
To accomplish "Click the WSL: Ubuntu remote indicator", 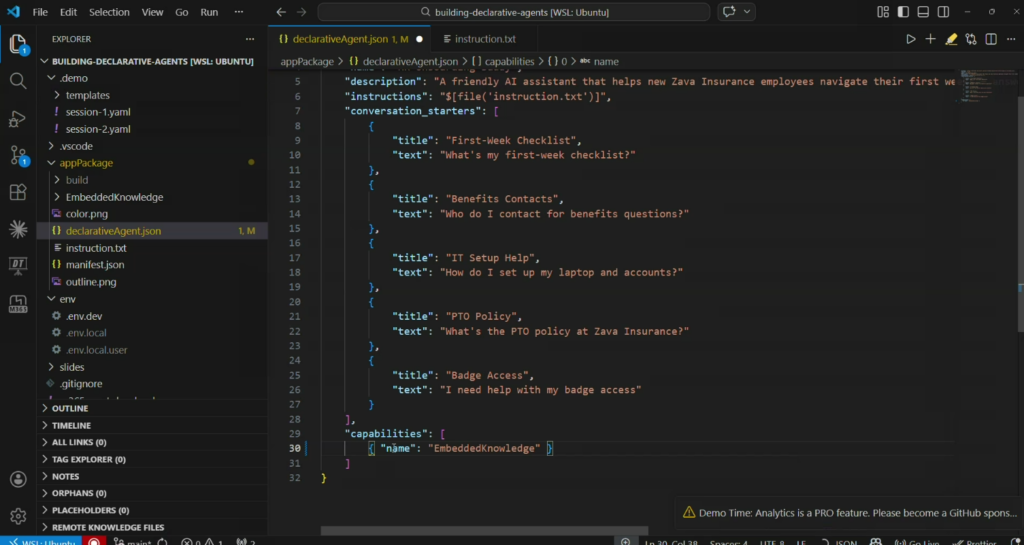I will click(40, 541).
